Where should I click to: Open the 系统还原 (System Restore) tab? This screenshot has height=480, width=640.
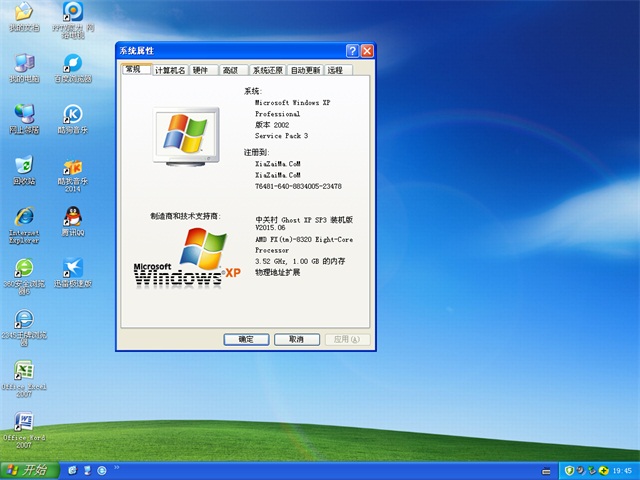(x=267, y=70)
